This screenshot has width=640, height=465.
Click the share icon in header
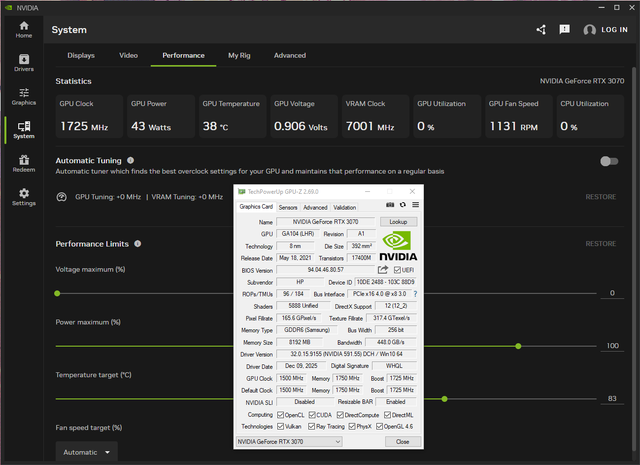541,30
